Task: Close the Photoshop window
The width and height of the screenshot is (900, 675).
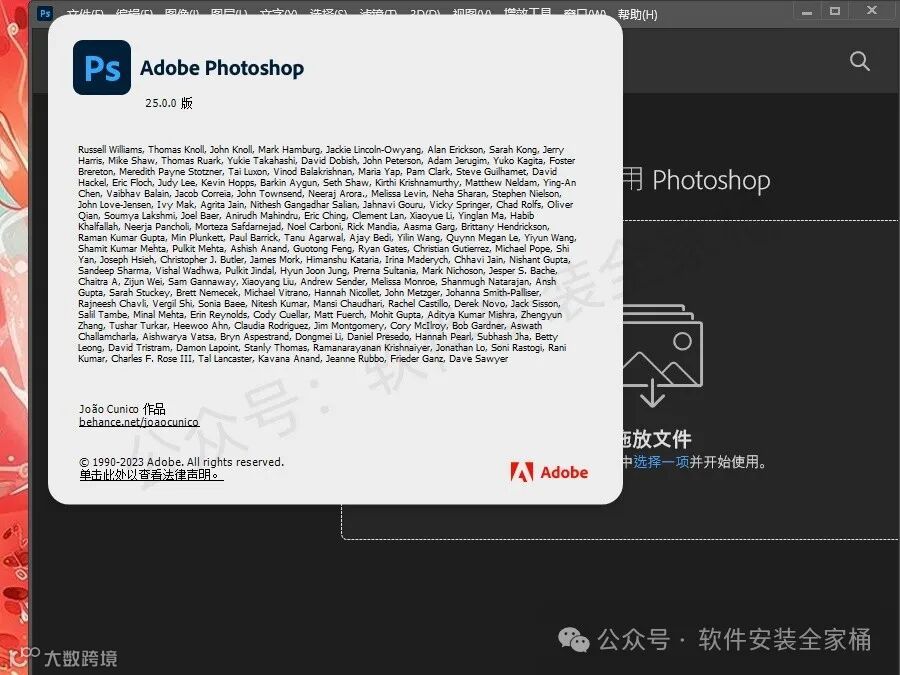Action: click(871, 10)
